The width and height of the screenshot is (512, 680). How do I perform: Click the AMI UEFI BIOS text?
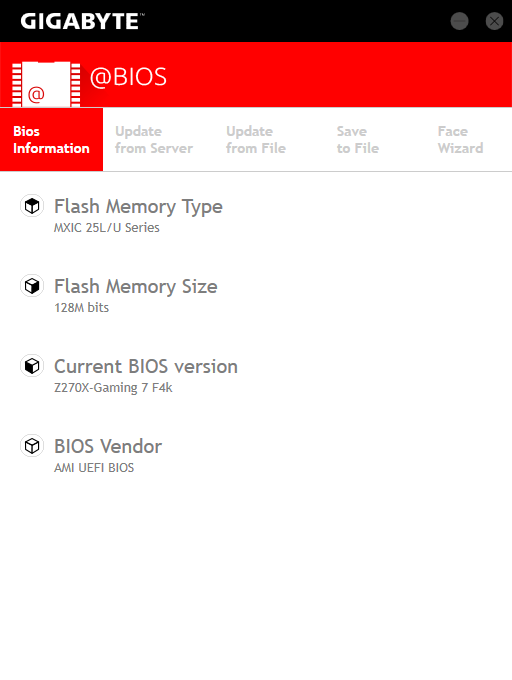click(x=94, y=468)
